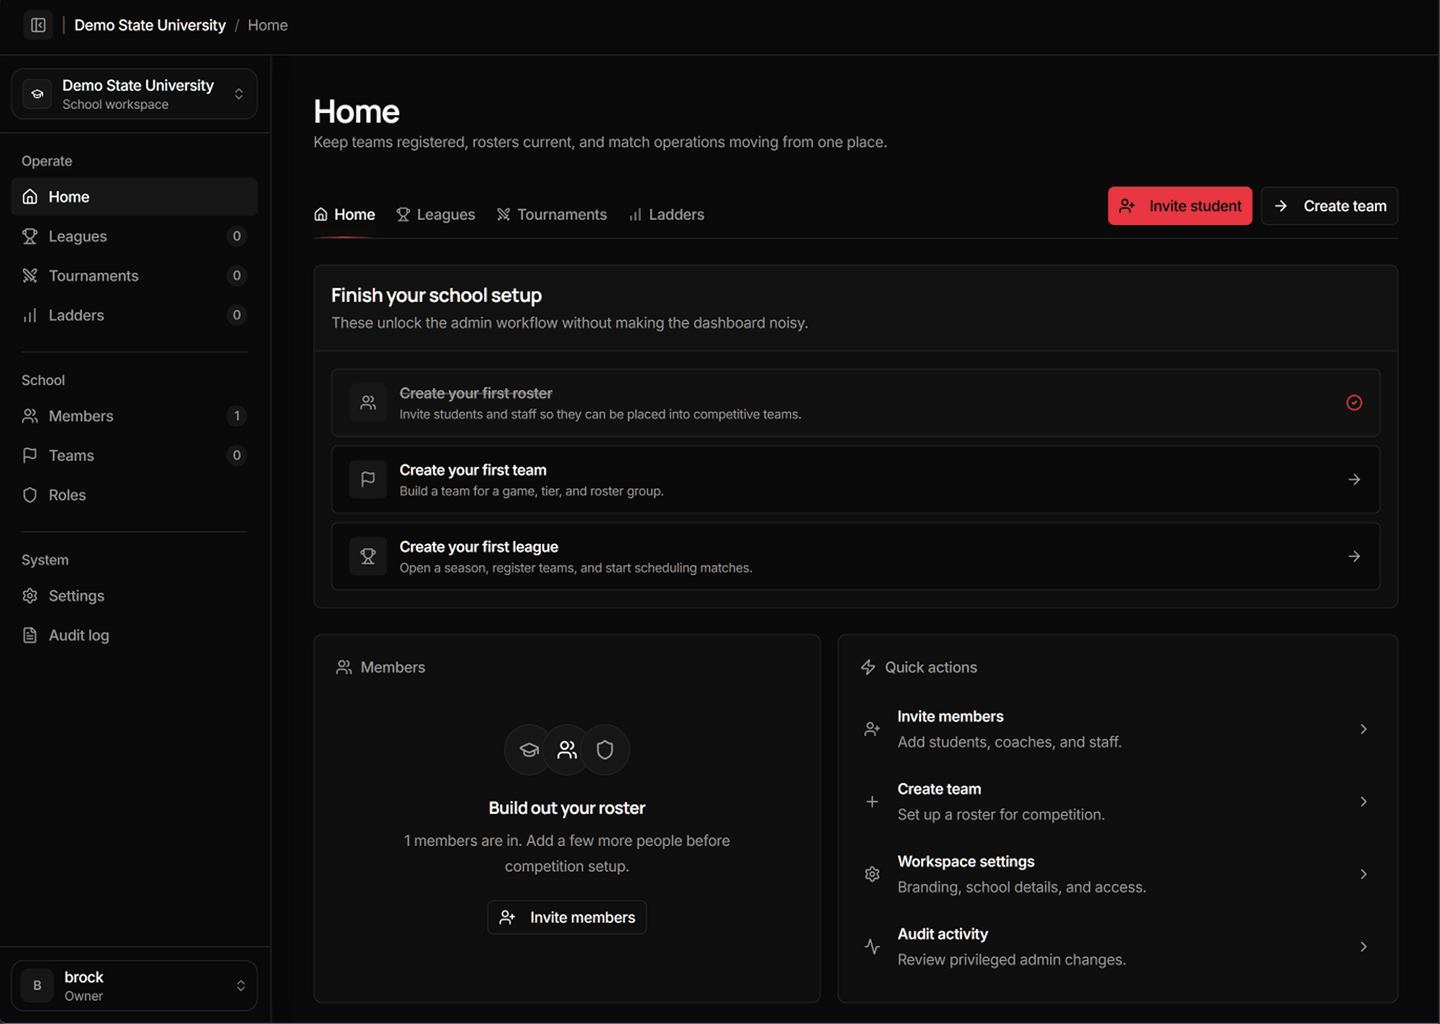
Task: Click the Quick actions lightning icon
Action: pos(868,667)
